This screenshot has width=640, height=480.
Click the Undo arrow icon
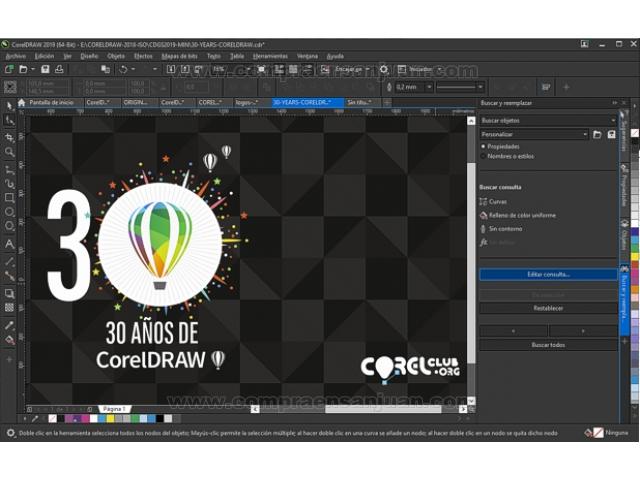123,69
